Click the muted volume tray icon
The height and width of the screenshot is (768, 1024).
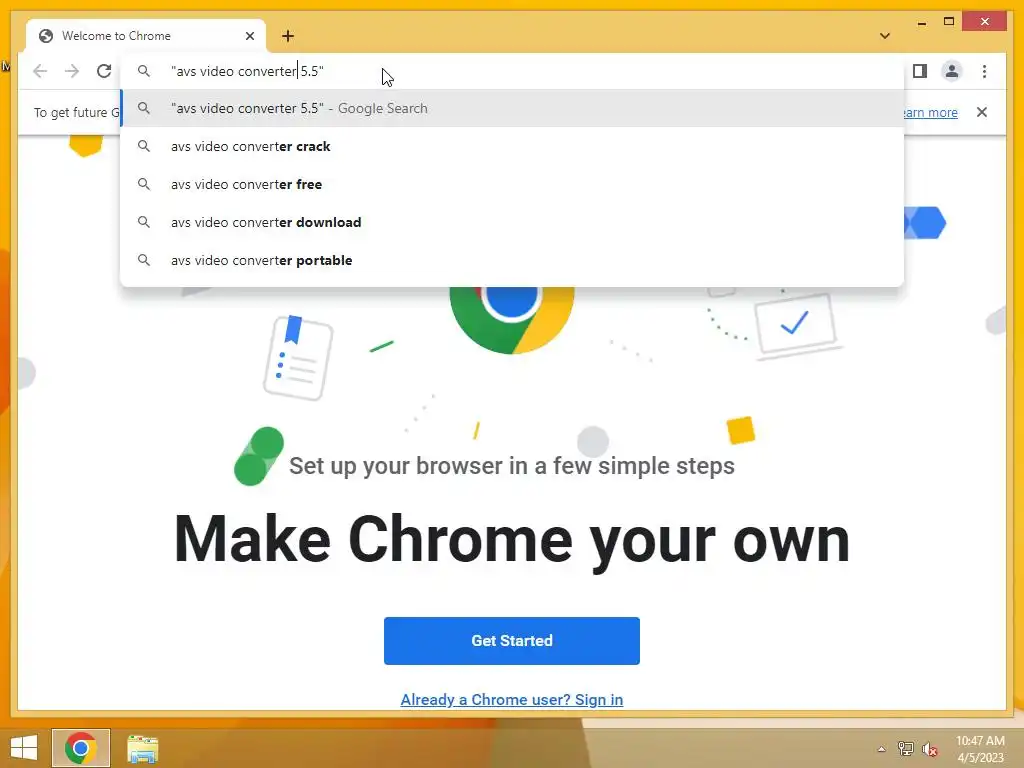pyautogui.click(x=930, y=749)
